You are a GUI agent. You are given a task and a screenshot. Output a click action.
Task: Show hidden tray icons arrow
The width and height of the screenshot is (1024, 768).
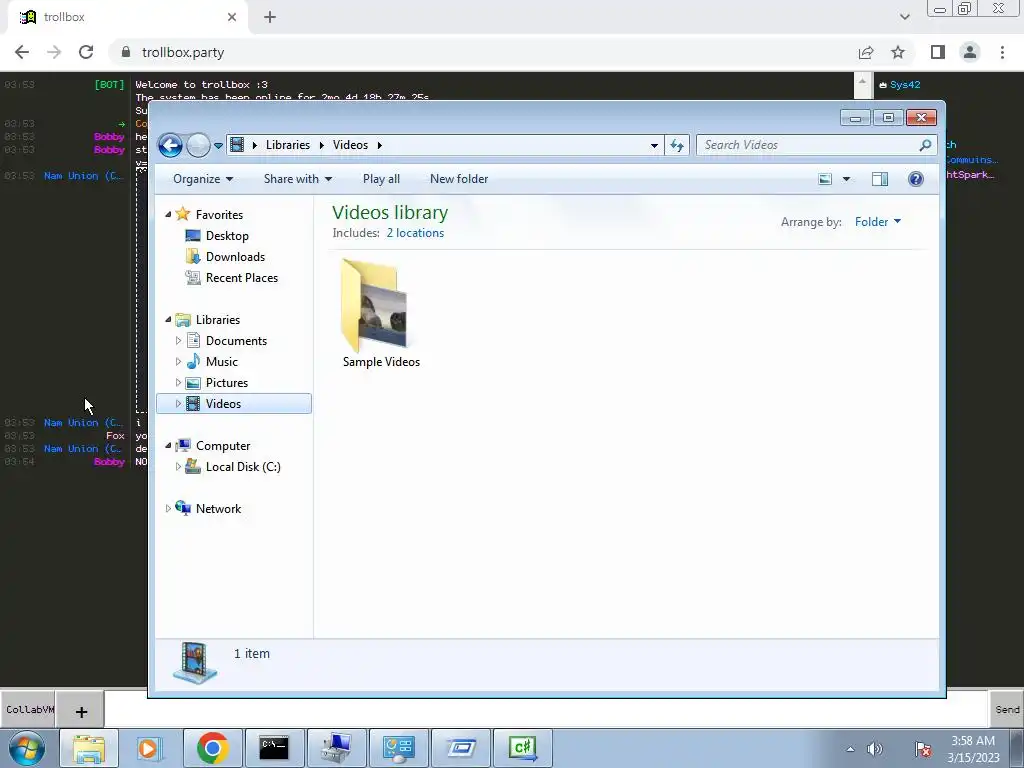[850, 749]
